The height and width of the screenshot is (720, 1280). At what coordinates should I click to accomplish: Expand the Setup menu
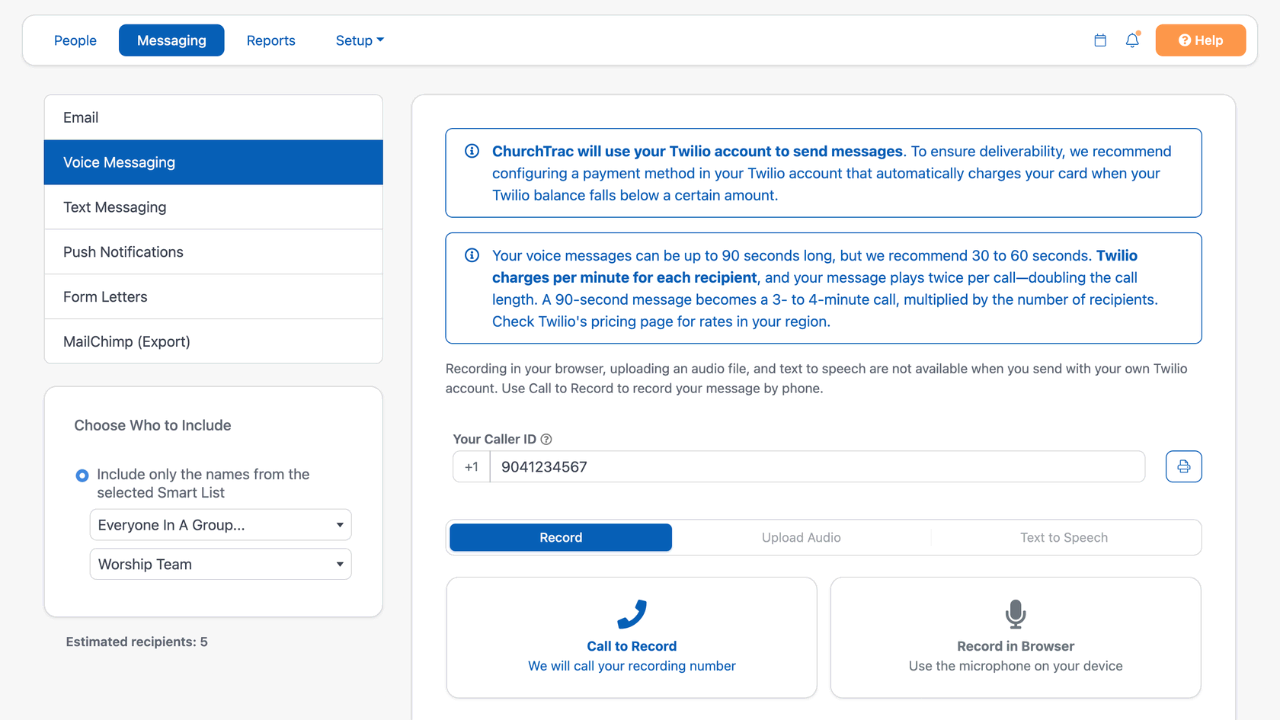point(360,41)
